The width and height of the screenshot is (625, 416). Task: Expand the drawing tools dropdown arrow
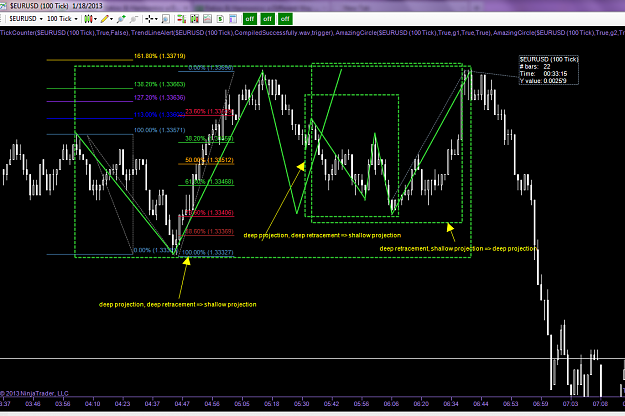[x=111, y=19]
